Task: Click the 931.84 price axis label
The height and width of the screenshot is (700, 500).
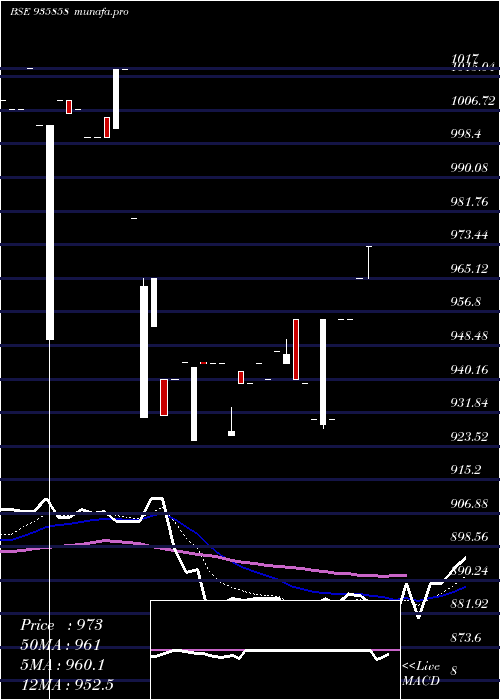Action: point(470,403)
